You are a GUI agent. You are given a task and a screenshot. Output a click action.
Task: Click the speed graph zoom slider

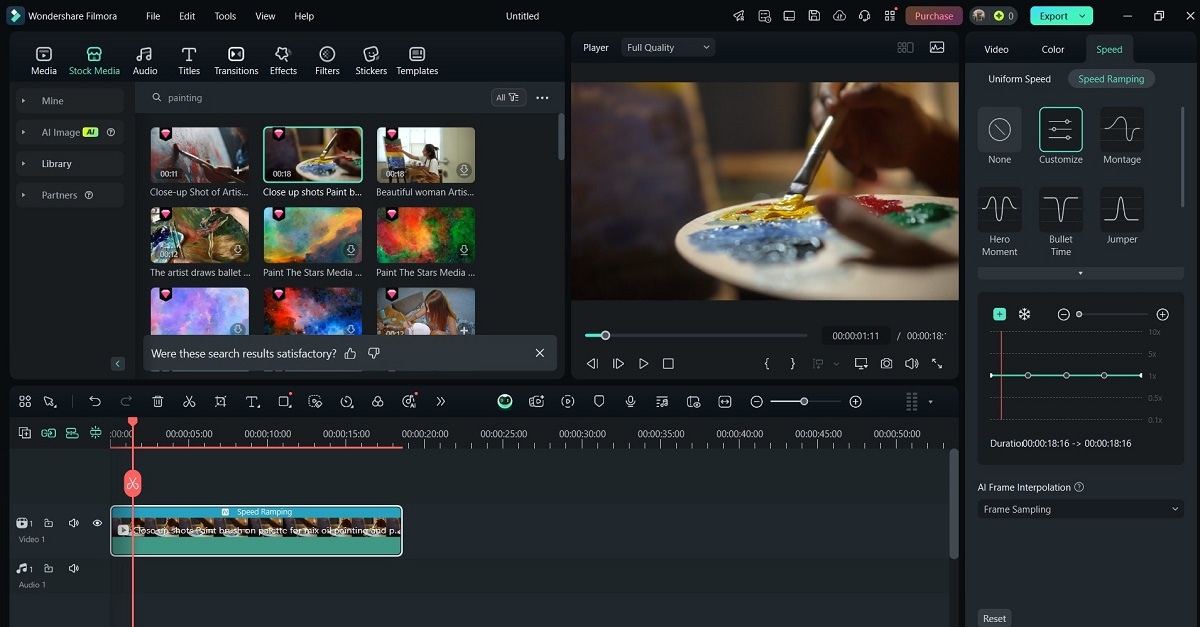click(x=1112, y=314)
